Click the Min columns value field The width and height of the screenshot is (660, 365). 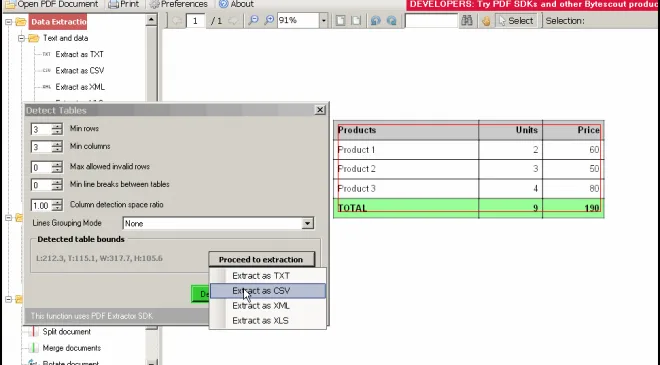[x=41, y=147]
